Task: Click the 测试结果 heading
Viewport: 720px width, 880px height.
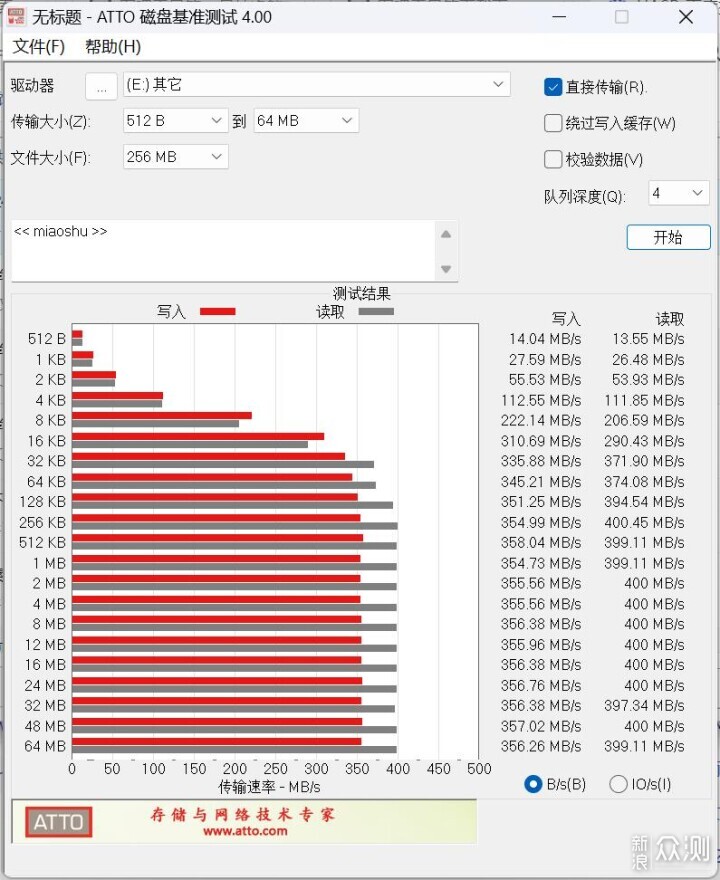Action: (x=361, y=294)
